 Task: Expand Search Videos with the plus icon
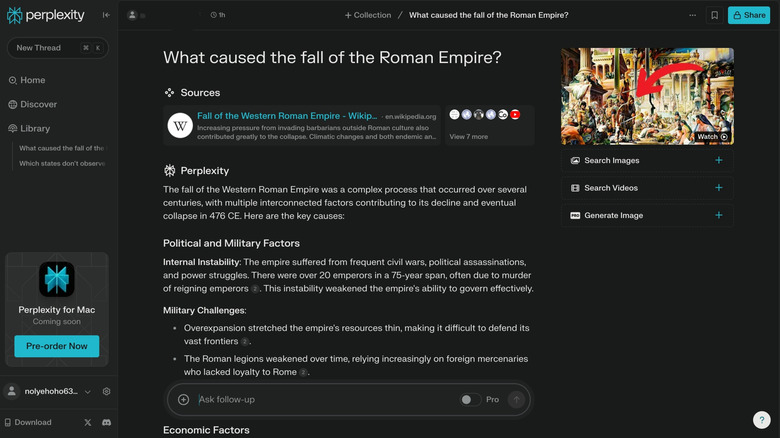coord(719,188)
